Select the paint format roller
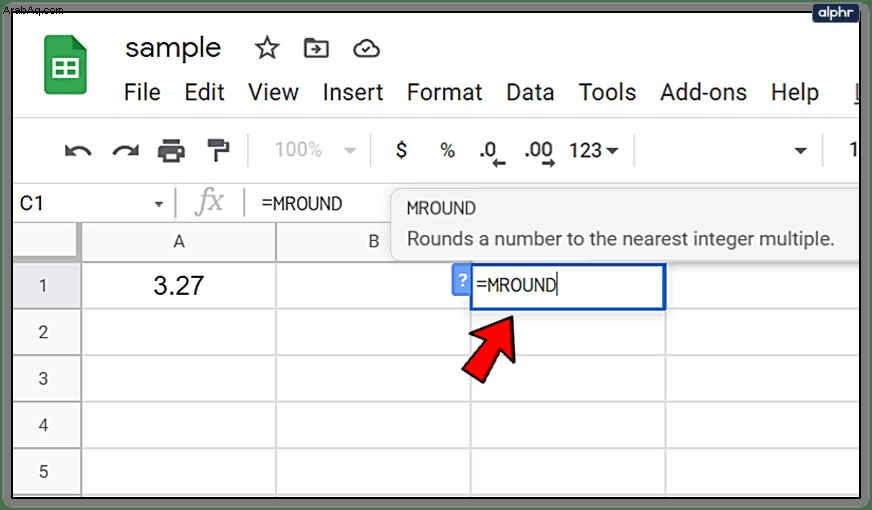Screen dimensions: 872x510 click(x=218, y=151)
